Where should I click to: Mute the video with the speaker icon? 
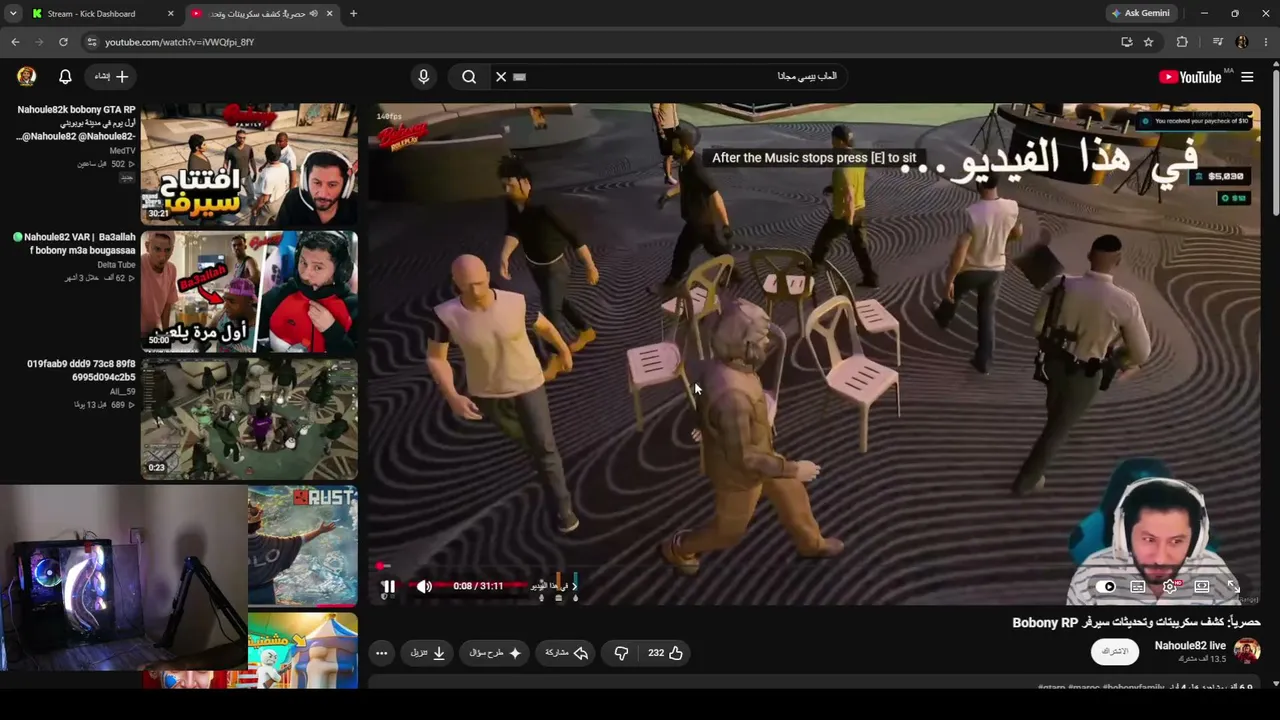pyautogui.click(x=424, y=587)
